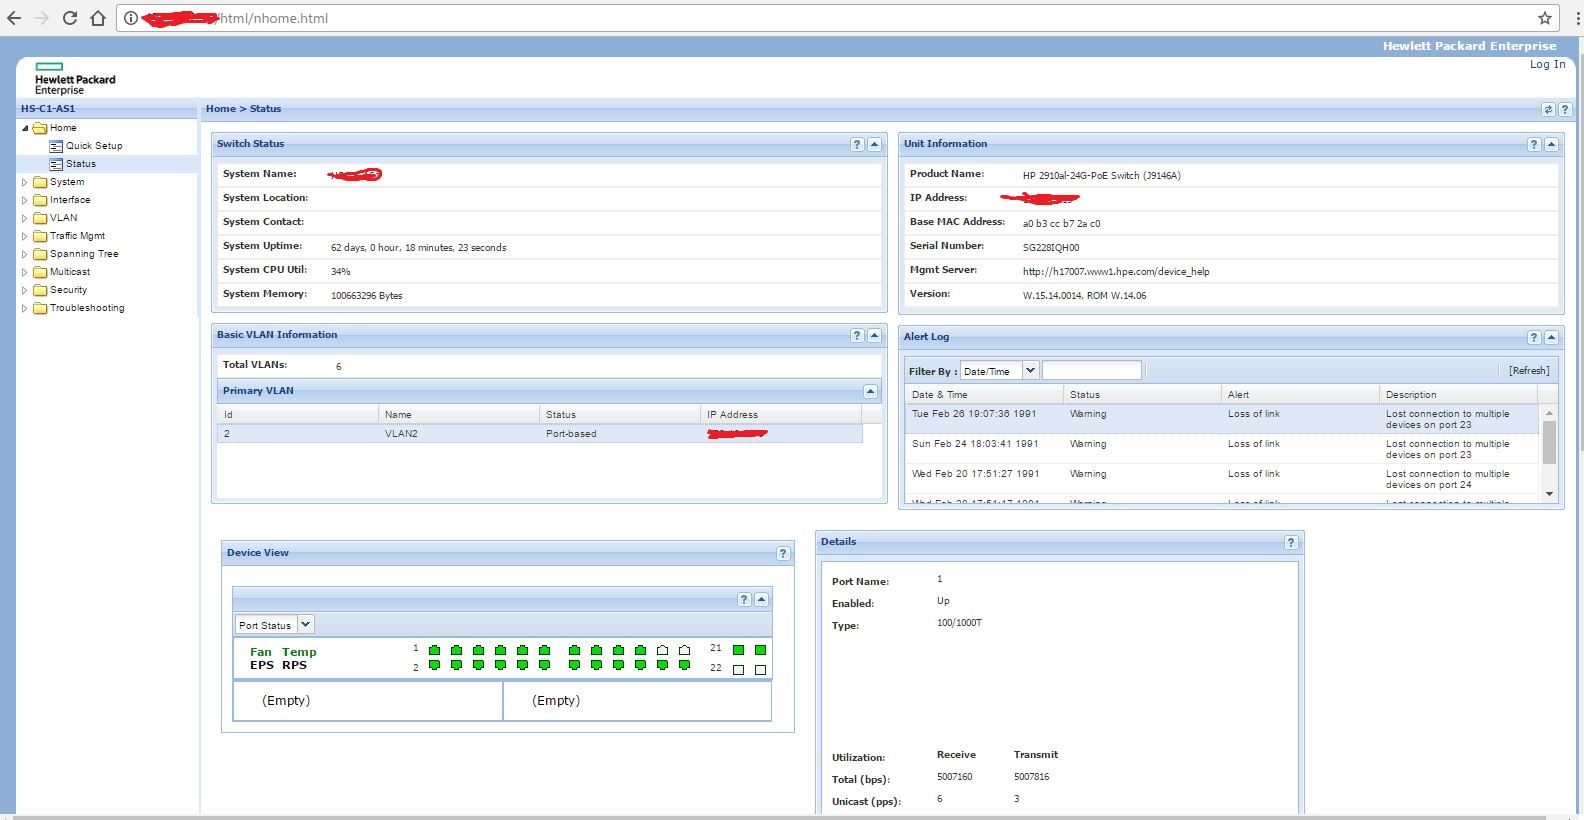Click the first white unlinked top-row port
Viewport: 1584px width, 820px height.
click(x=662, y=650)
